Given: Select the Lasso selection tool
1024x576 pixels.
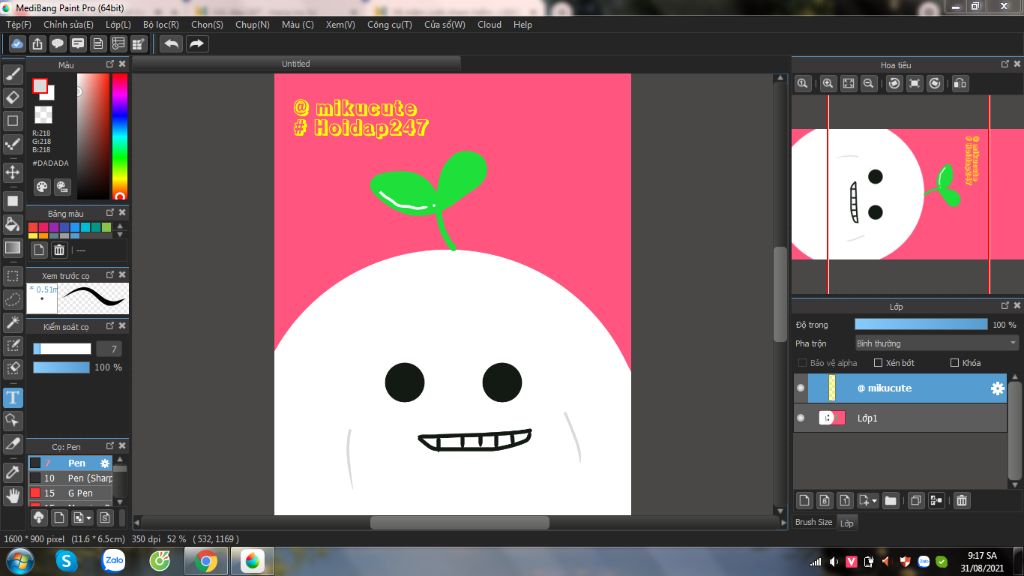Looking at the screenshot, I should click(x=12, y=300).
